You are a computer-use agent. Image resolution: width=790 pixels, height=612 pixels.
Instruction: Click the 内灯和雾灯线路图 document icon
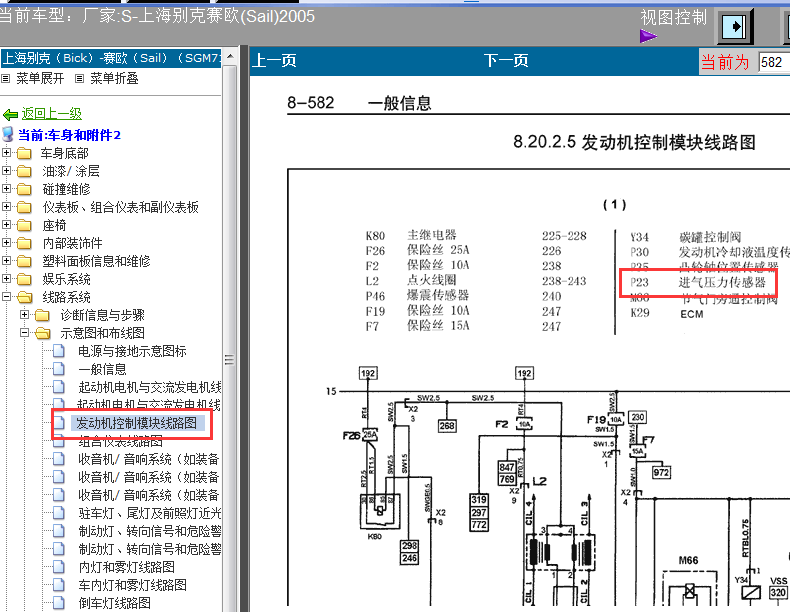[x=59, y=567]
